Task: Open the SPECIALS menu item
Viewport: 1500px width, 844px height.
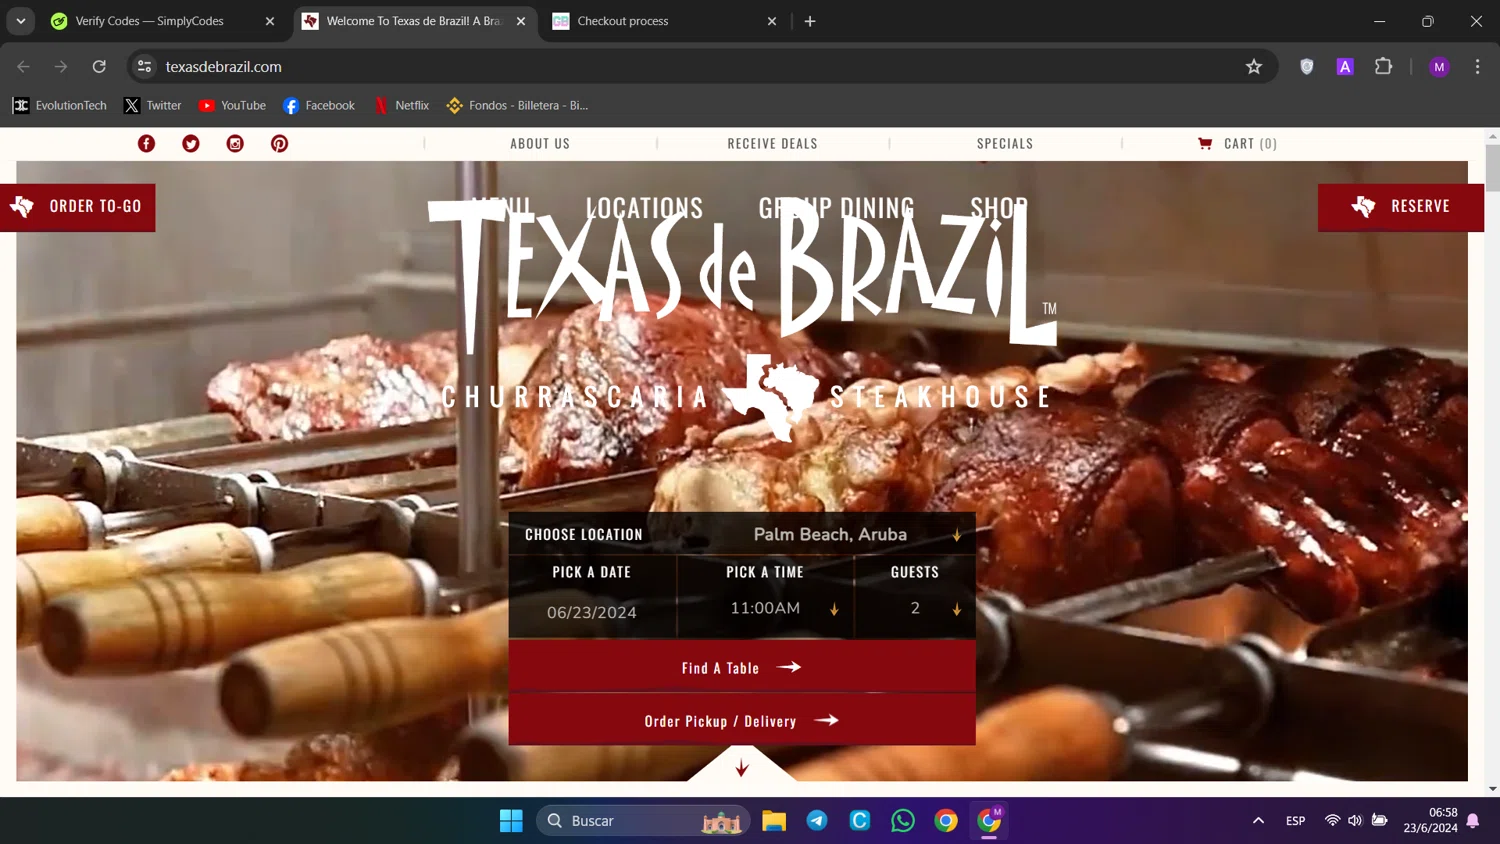Action: pyautogui.click(x=1005, y=144)
